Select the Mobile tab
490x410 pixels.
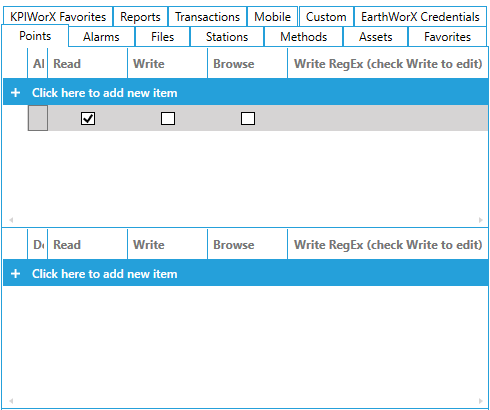(x=272, y=16)
